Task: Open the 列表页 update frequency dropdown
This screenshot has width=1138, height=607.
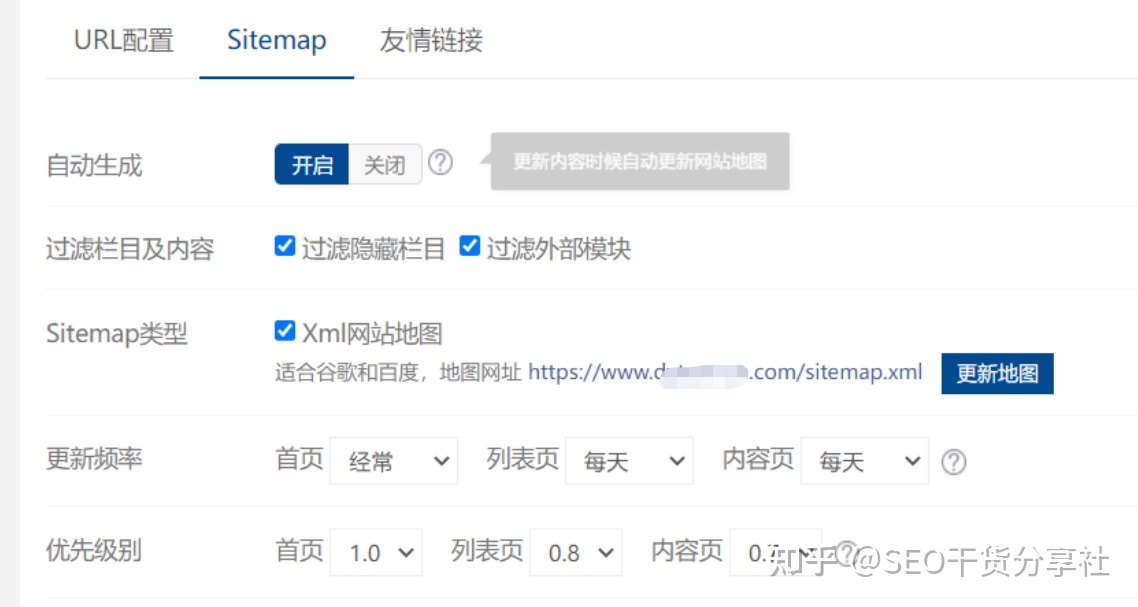Action: pyautogui.click(x=629, y=461)
